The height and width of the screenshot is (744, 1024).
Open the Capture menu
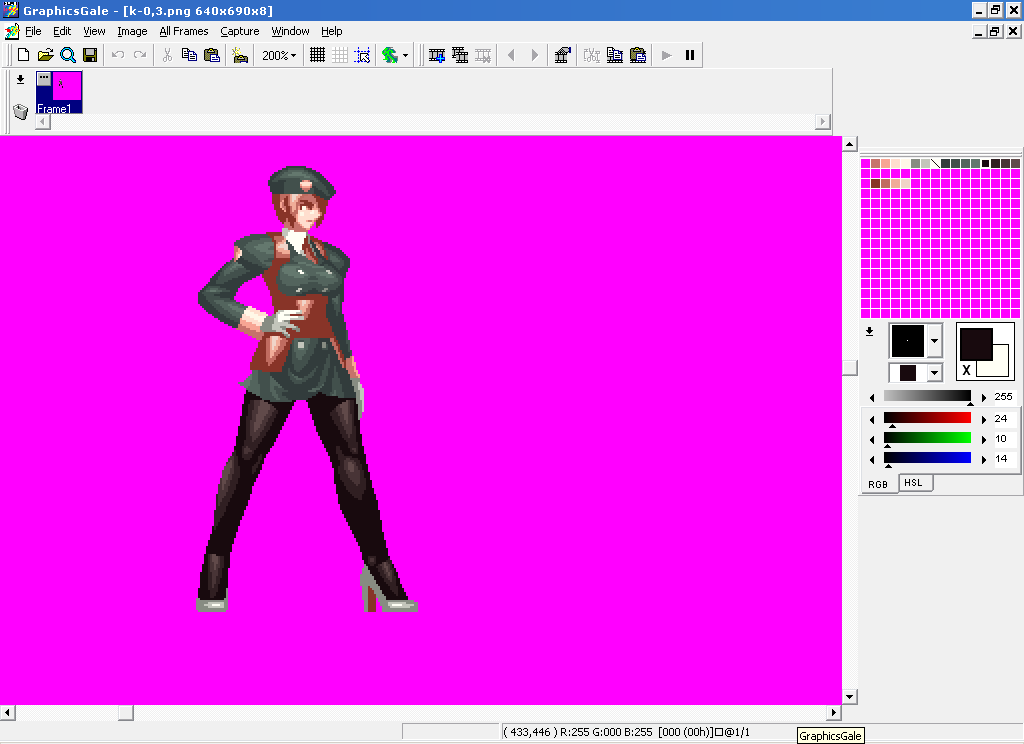point(239,31)
